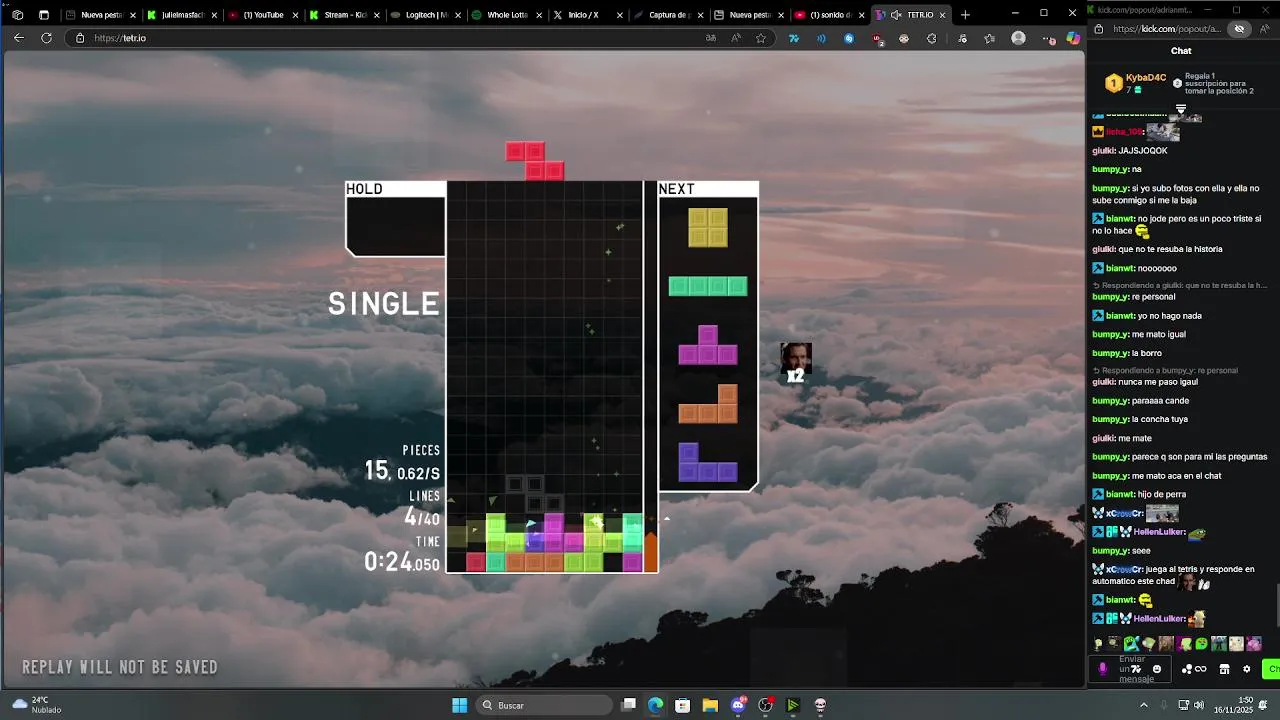Add tetr.io page to favorites star
The width and height of the screenshot is (1280, 720).
pos(761,38)
